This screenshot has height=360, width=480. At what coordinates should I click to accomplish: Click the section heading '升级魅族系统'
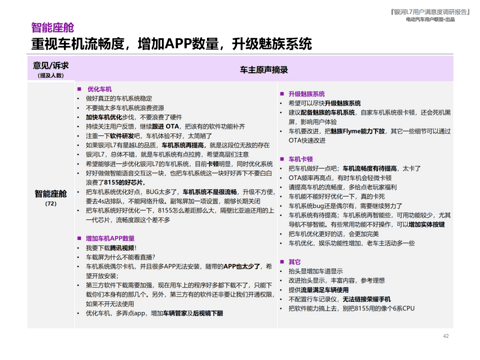pos(307,94)
